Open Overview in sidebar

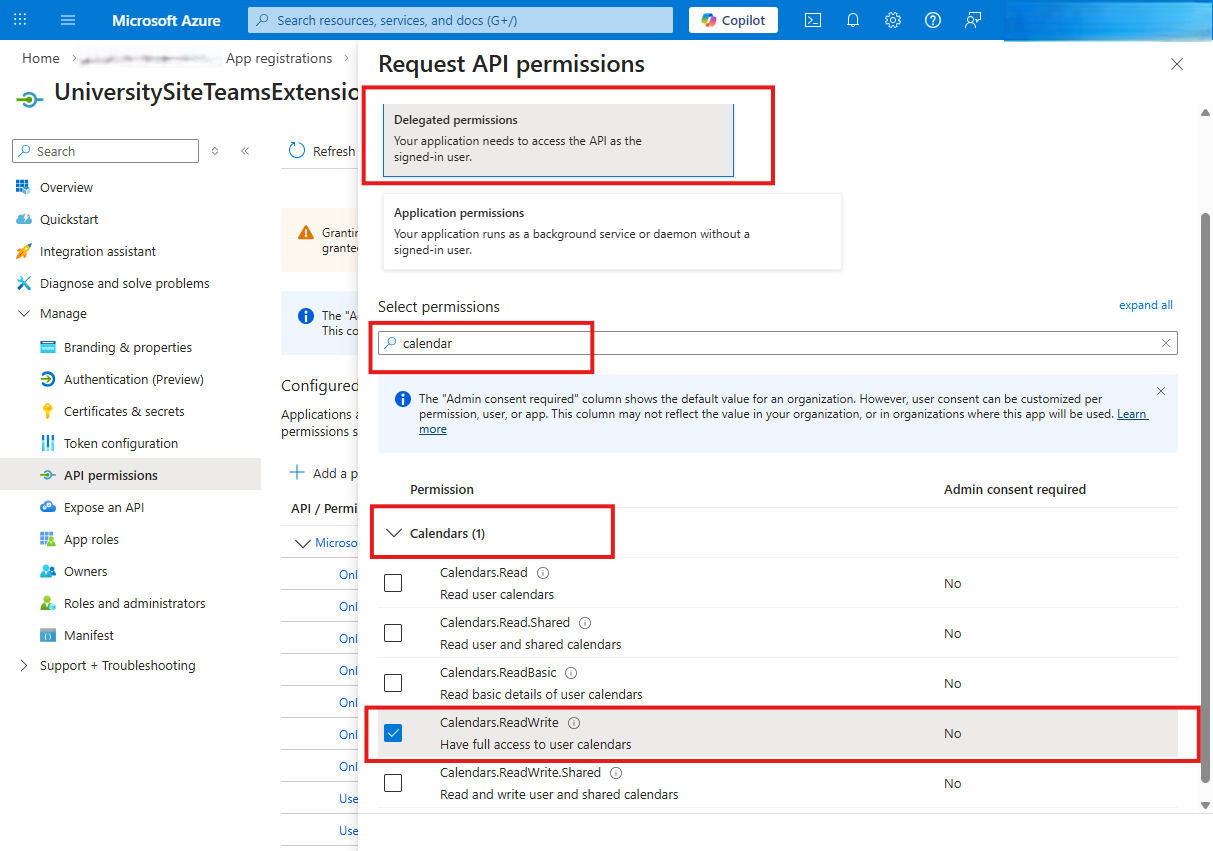66,187
